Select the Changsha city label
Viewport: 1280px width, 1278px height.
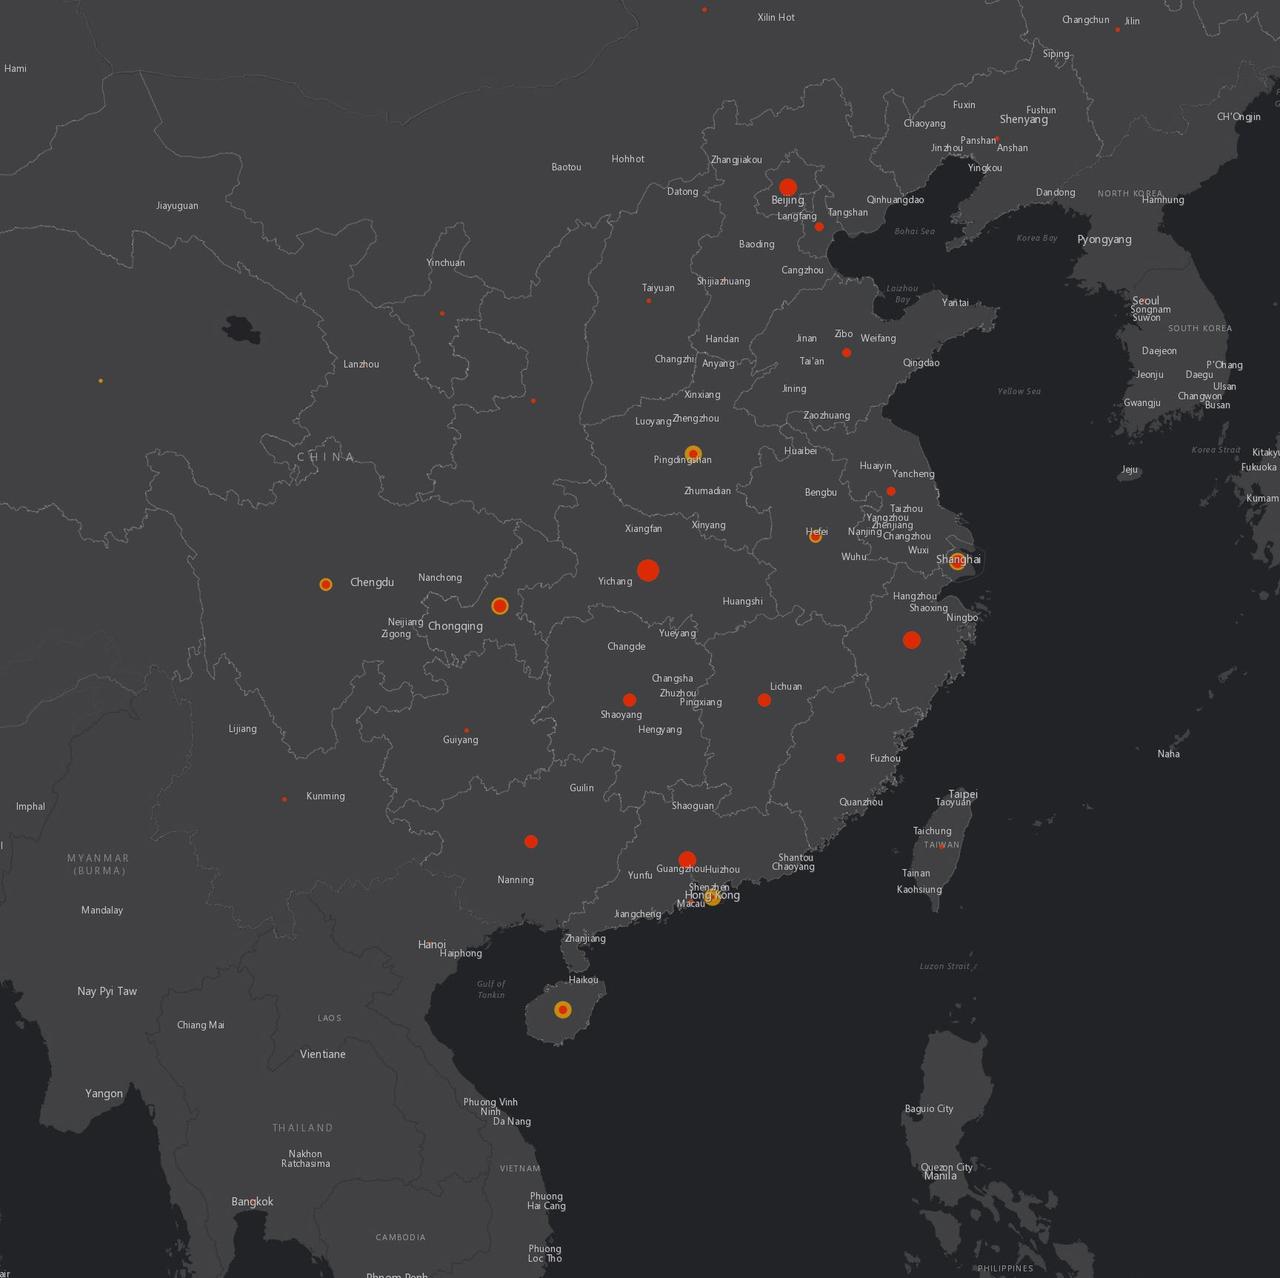(x=672, y=678)
